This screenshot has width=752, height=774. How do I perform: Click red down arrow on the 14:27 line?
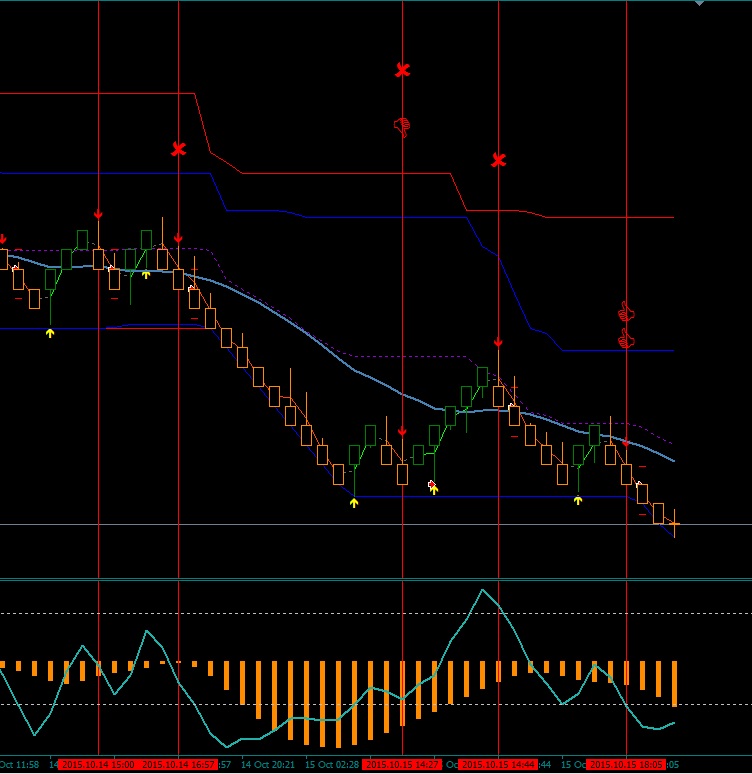coord(402,432)
